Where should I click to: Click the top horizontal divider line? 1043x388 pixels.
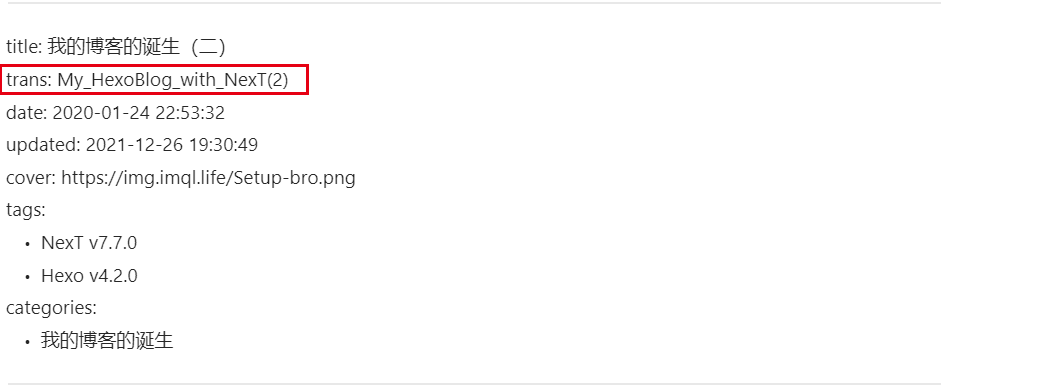tap(474, 3)
